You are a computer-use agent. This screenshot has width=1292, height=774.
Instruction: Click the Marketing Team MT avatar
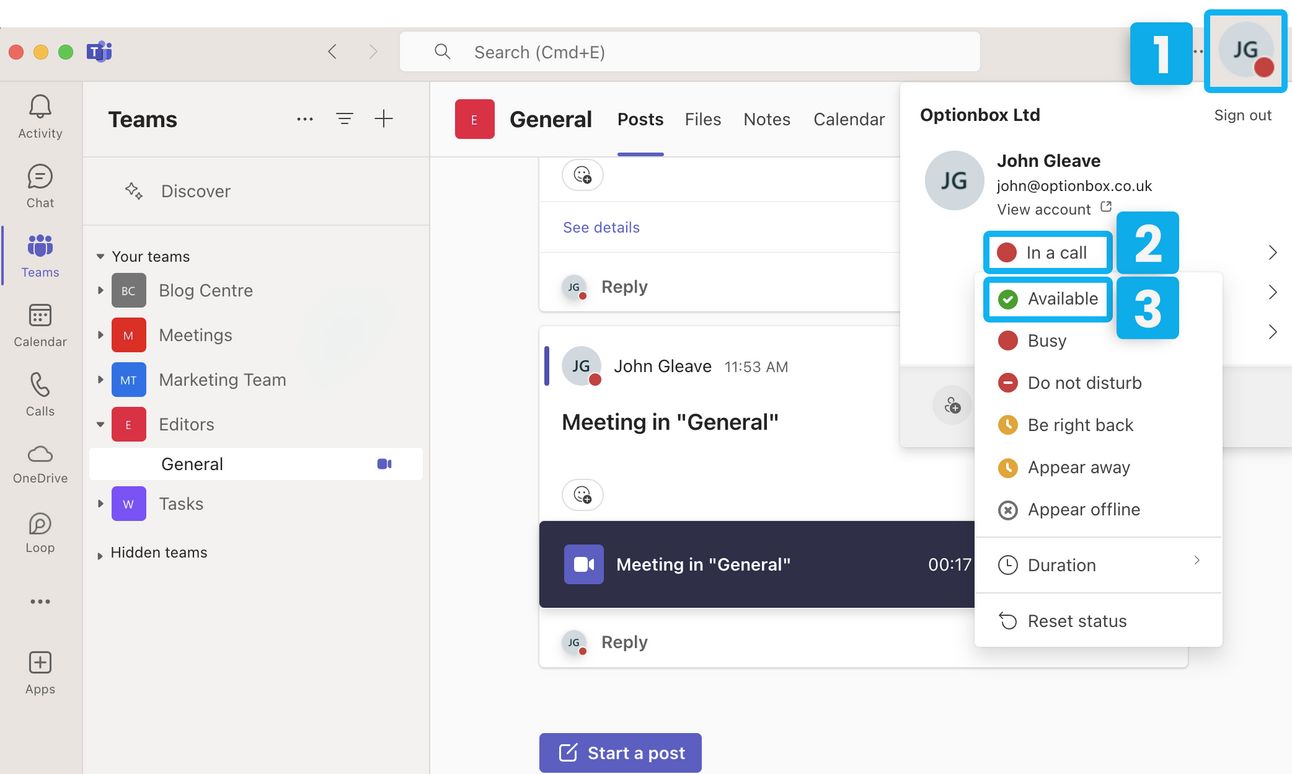point(128,380)
